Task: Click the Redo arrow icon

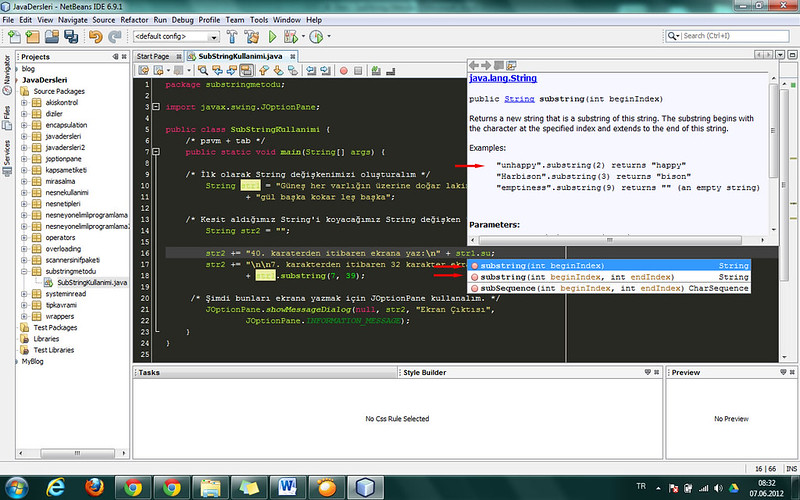Action: [114, 36]
